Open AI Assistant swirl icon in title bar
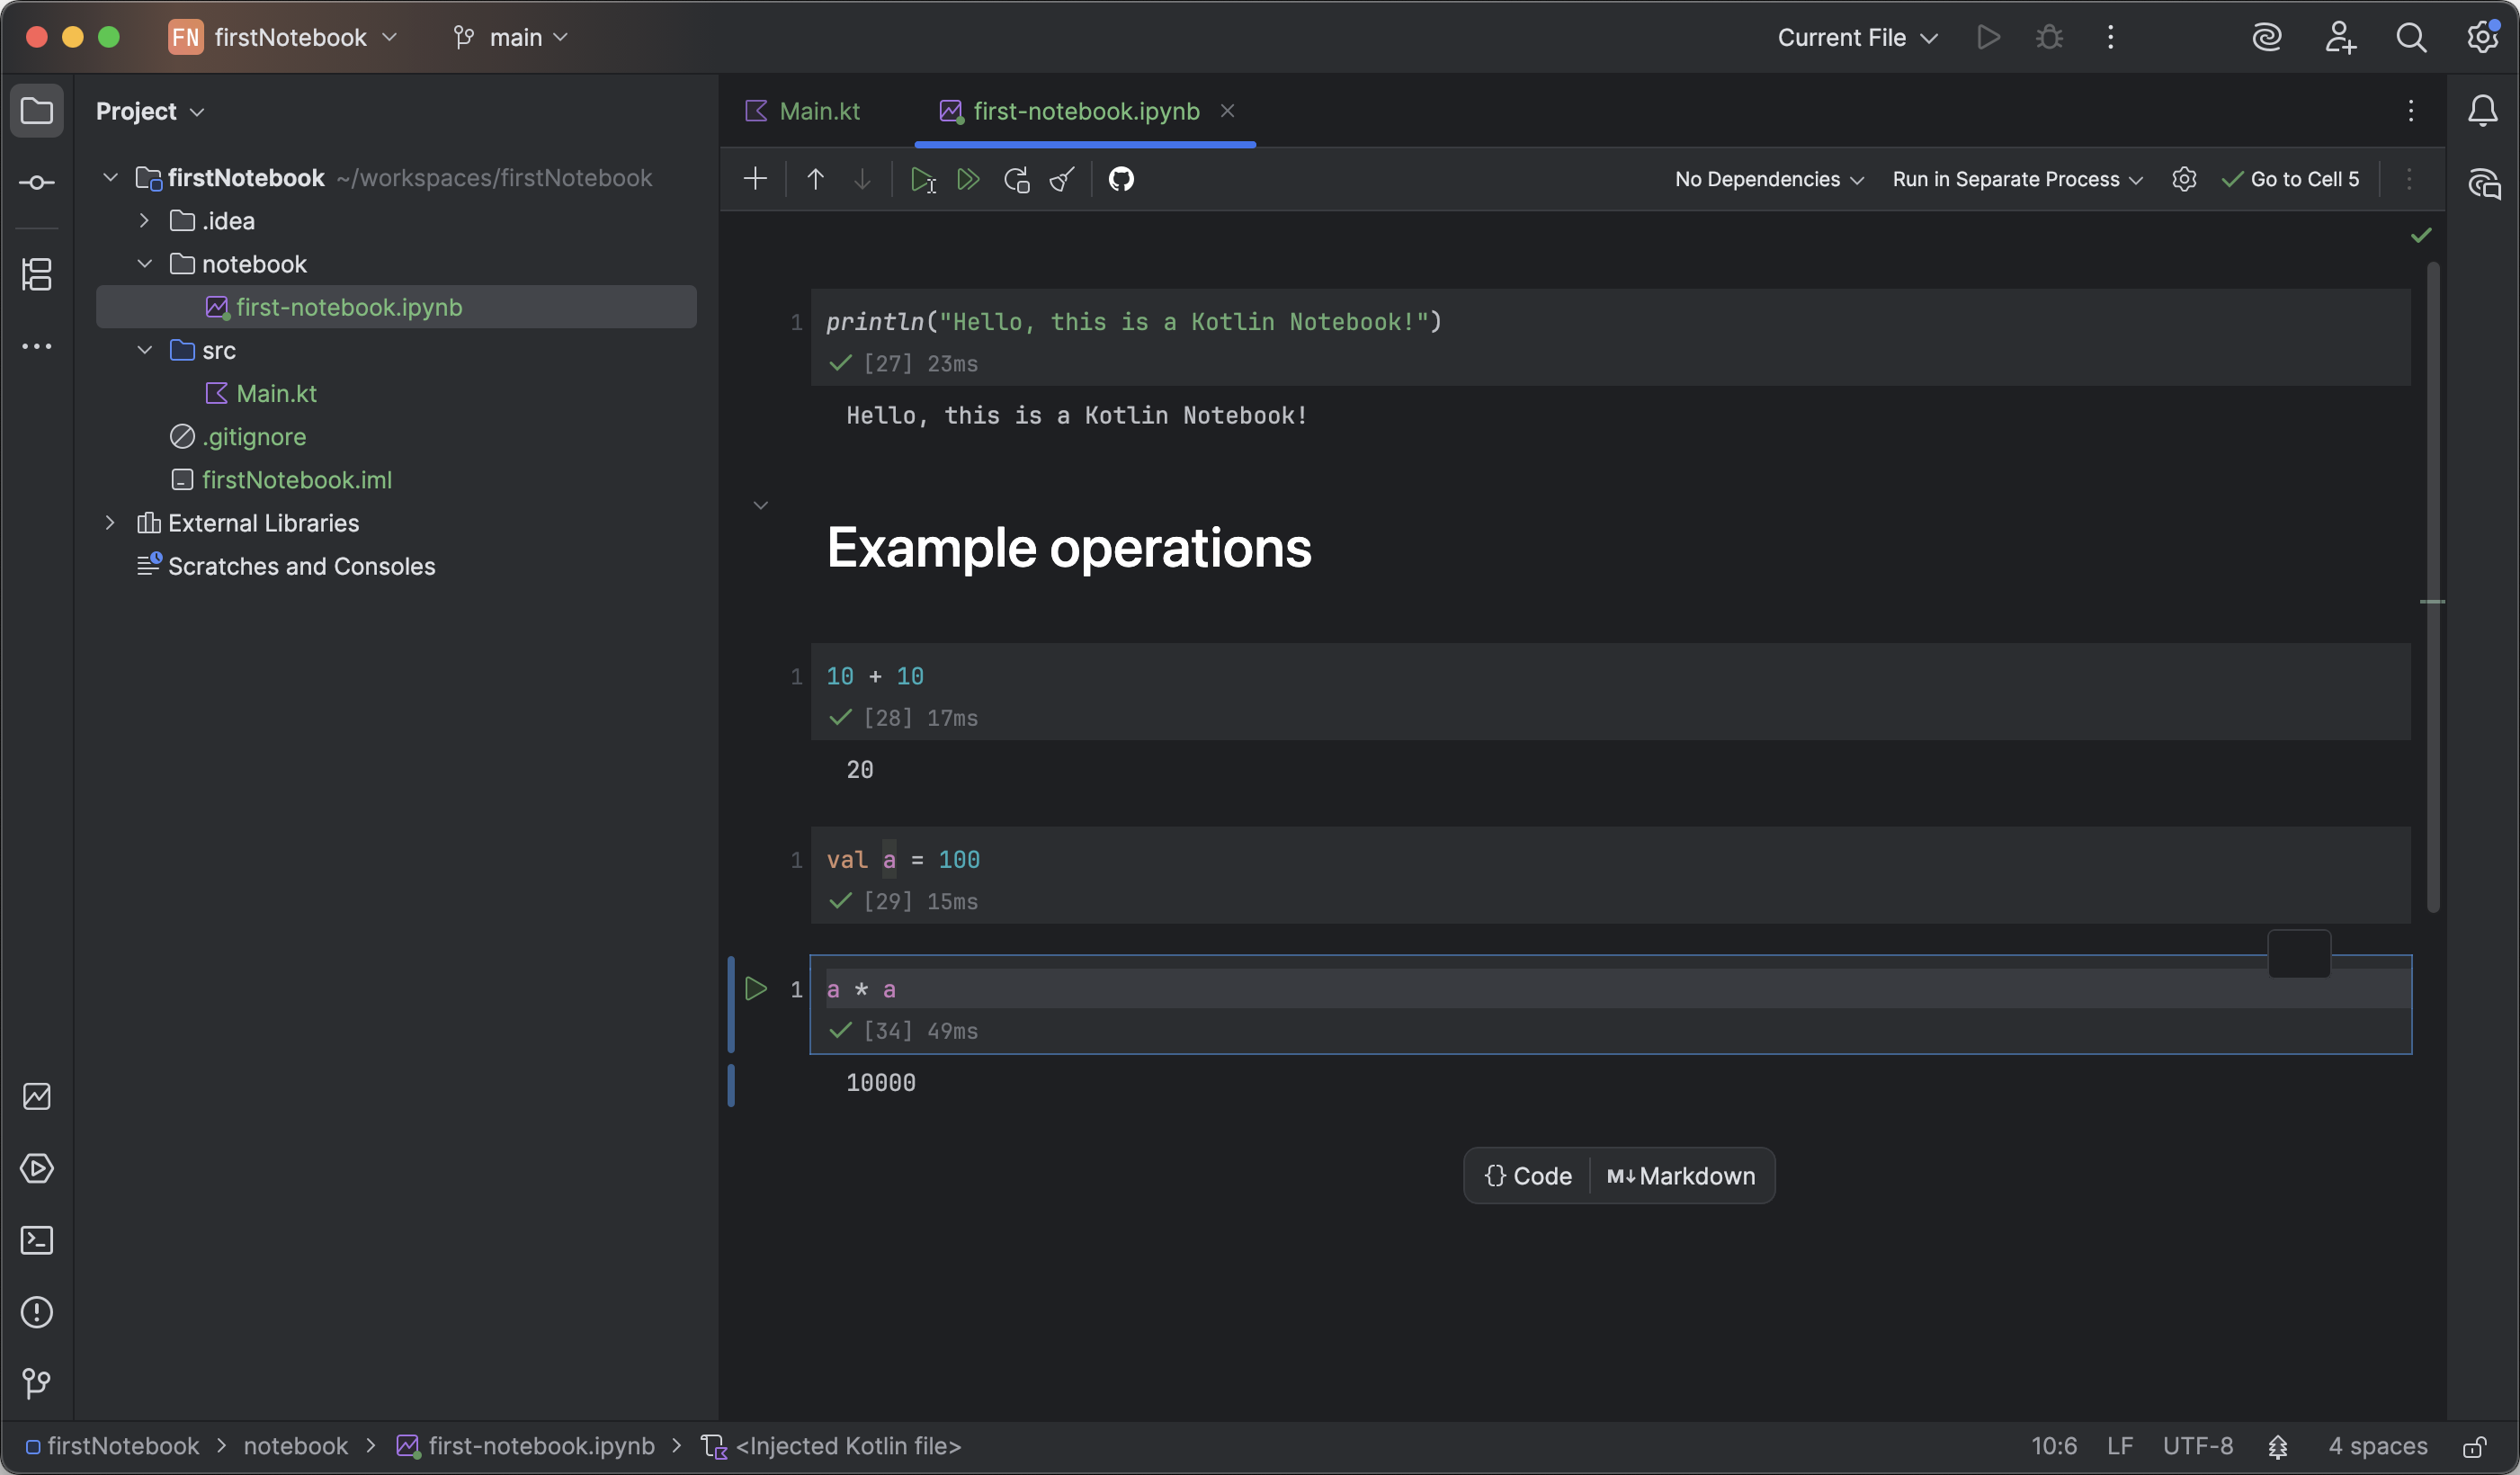Image resolution: width=2520 pixels, height=1475 pixels. 2267,37
